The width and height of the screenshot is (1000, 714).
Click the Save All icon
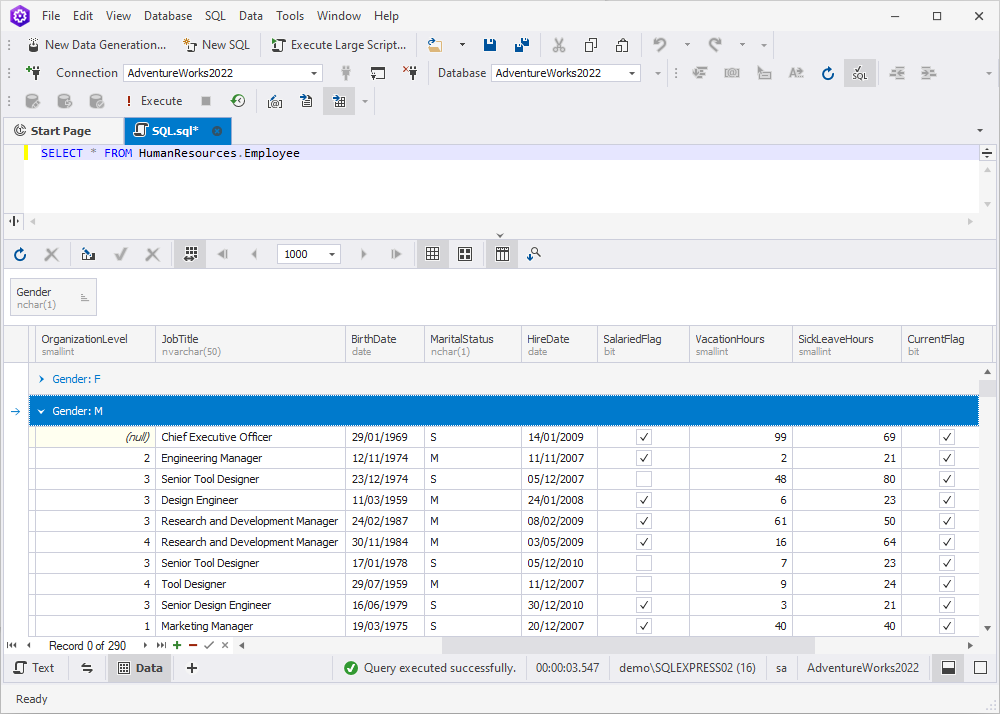[522, 45]
